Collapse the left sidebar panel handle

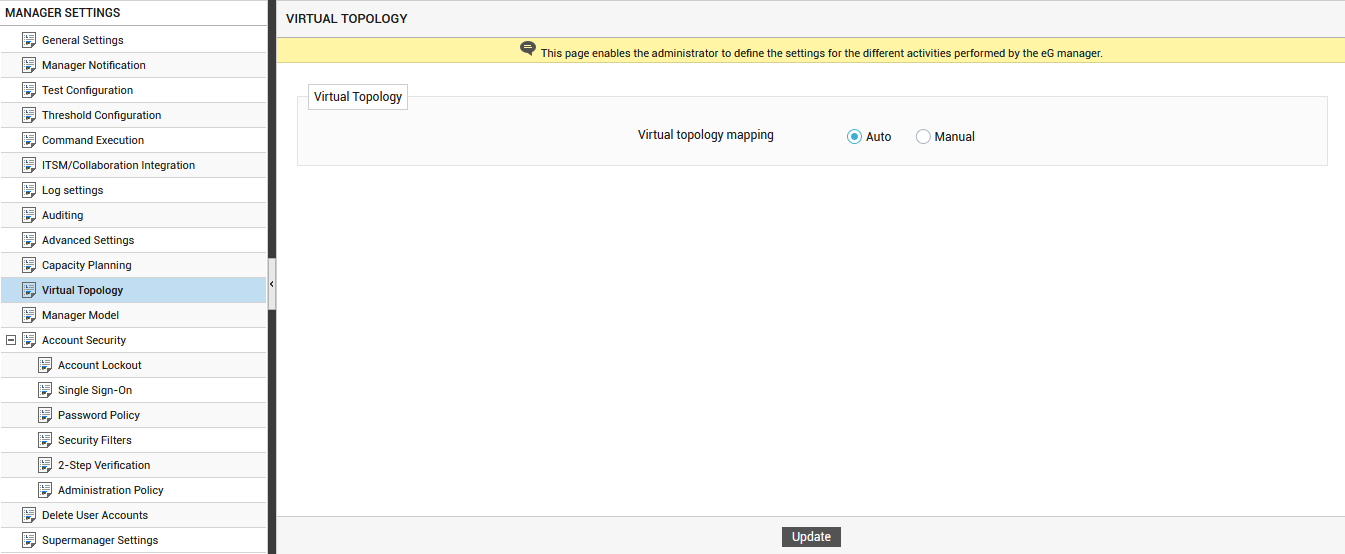pyautogui.click(x=272, y=285)
